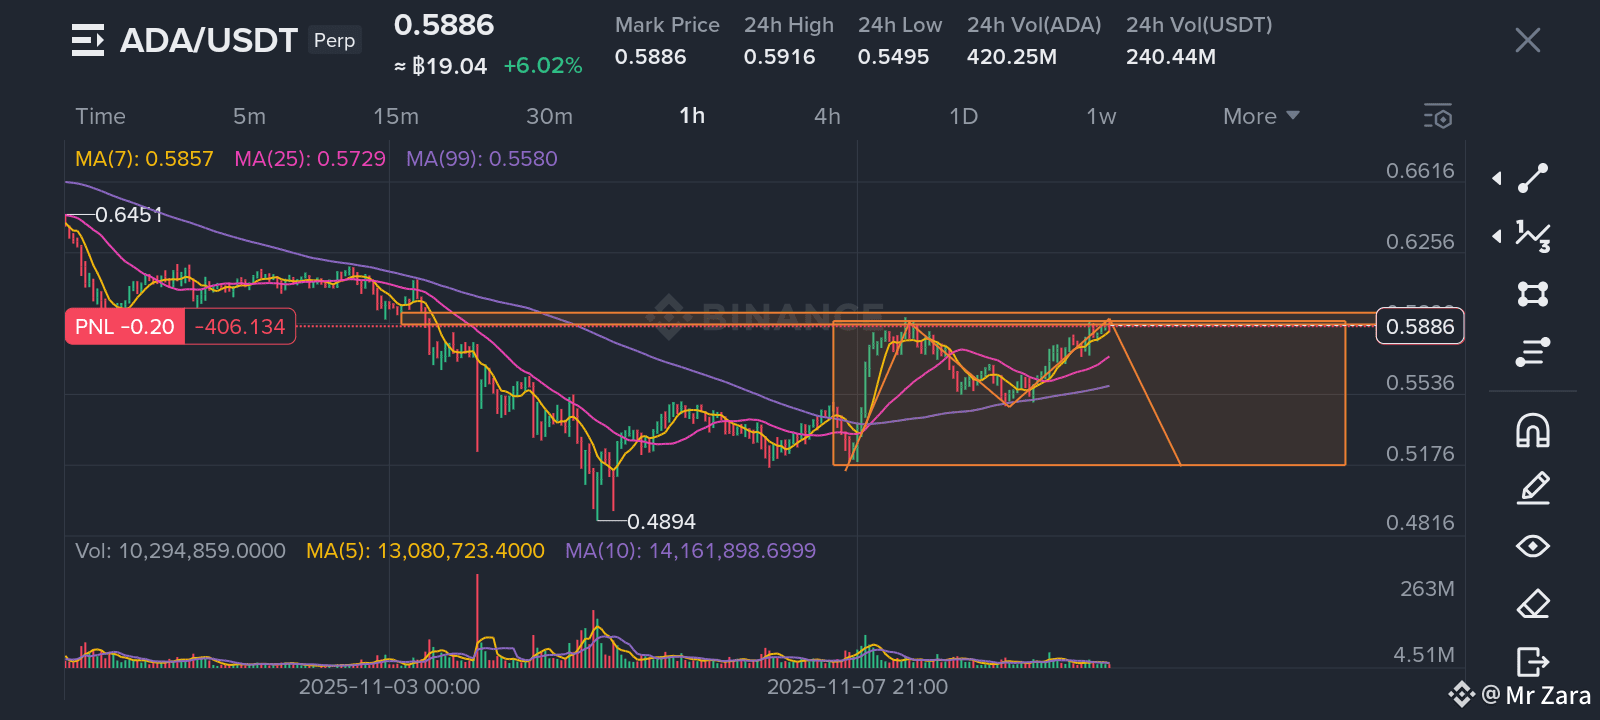This screenshot has width=1600, height=720.
Task: Select the eraser tool to delete drawings
Action: (x=1533, y=604)
